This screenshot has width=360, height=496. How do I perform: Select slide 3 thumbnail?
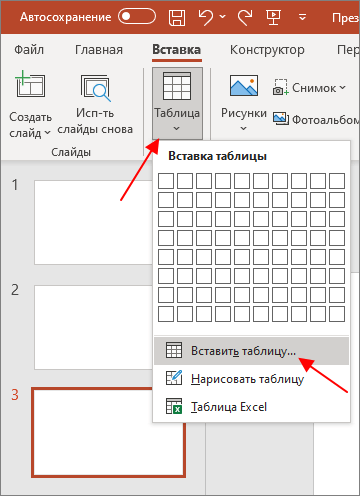108,432
